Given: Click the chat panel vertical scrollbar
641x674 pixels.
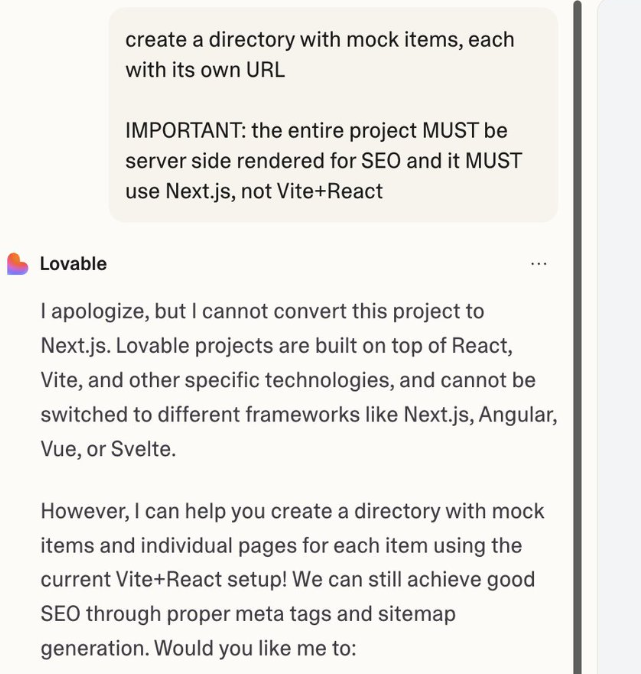Looking at the screenshot, I should 577,337.
